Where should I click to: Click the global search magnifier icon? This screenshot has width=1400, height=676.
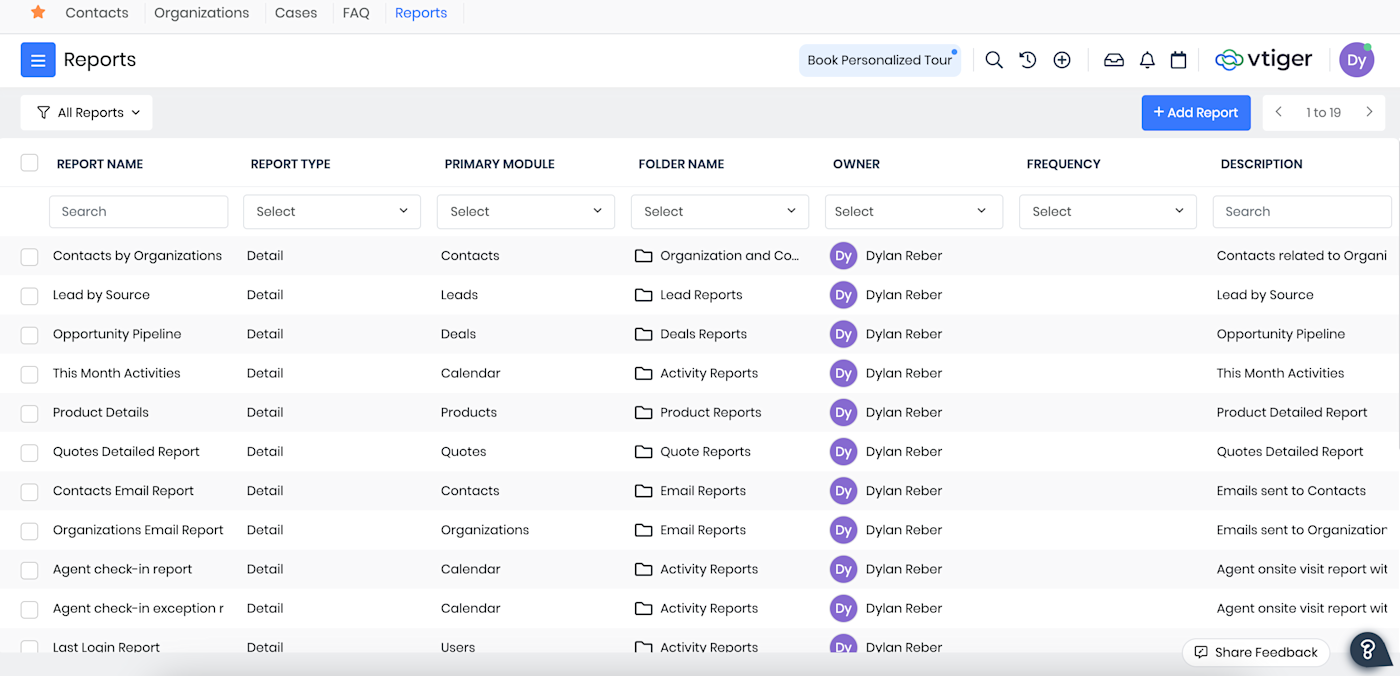pos(993,60)
